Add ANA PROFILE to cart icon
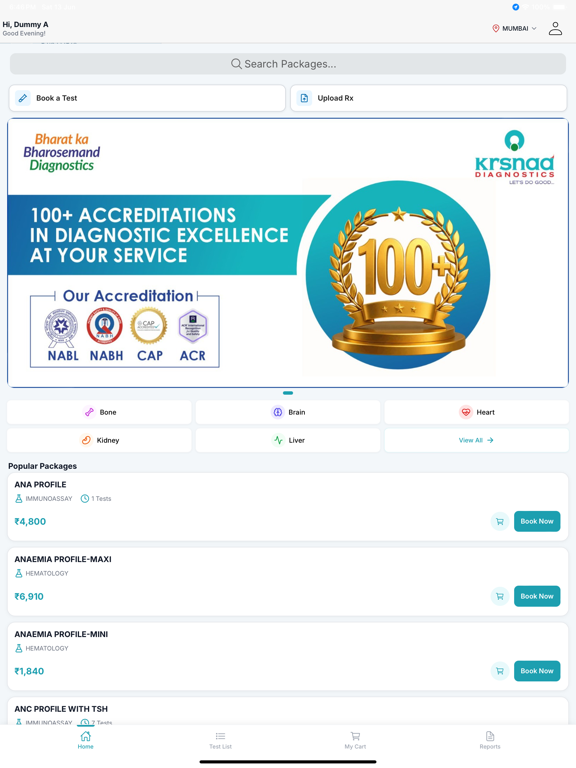Image resolution: width=576 pixels, height=768 pixels. [500, 522]
